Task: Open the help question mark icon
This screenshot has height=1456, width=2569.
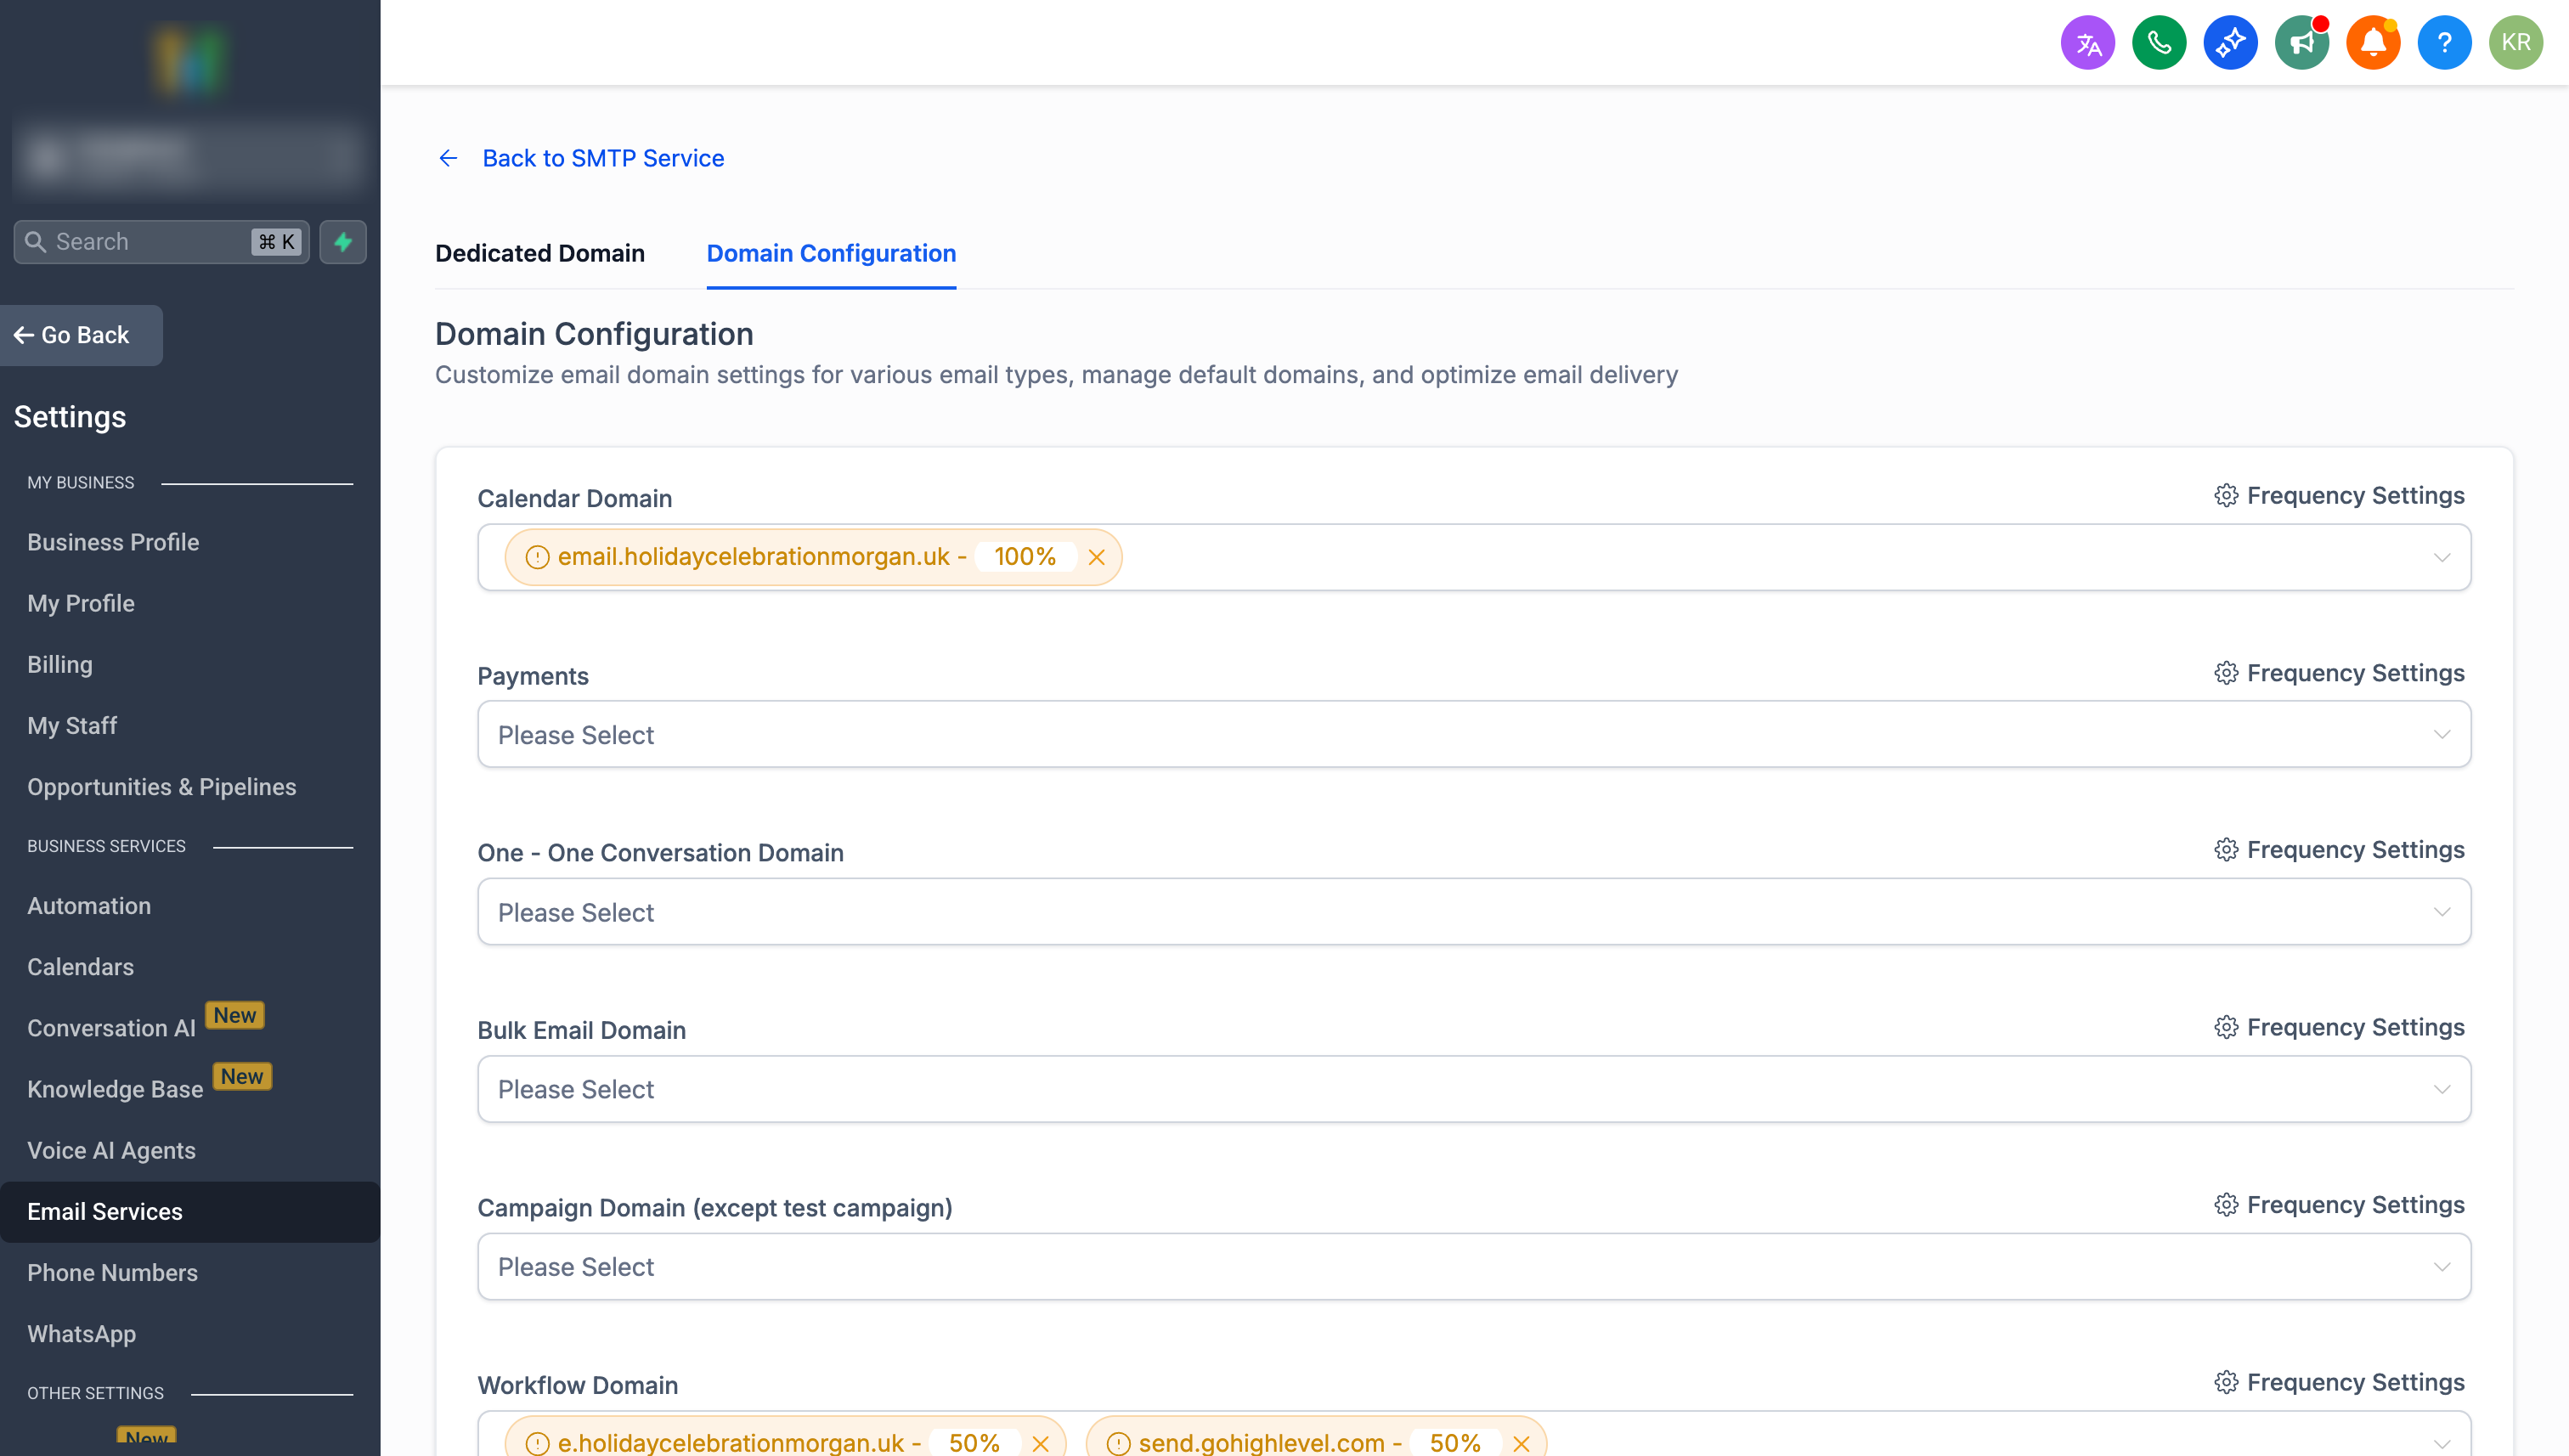Action: [2444, 42]
